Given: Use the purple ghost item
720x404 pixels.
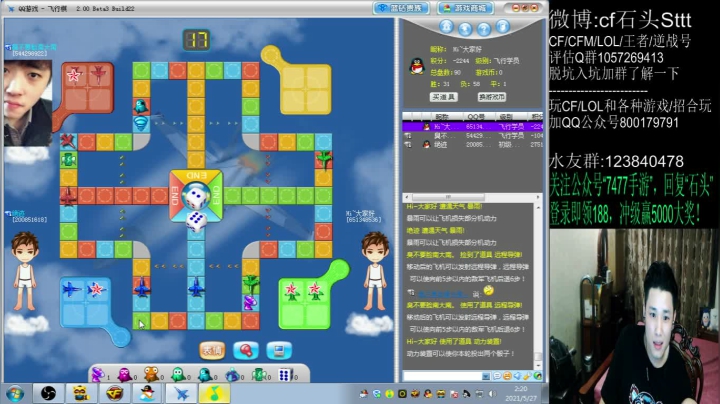Looking at the screenshot, I should point(124,374).
